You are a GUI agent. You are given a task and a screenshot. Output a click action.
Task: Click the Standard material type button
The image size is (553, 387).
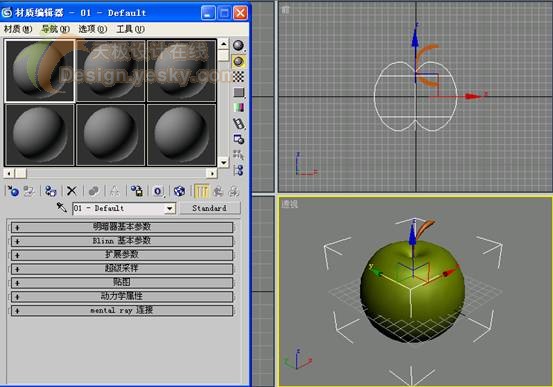click(x=210, y=208)
